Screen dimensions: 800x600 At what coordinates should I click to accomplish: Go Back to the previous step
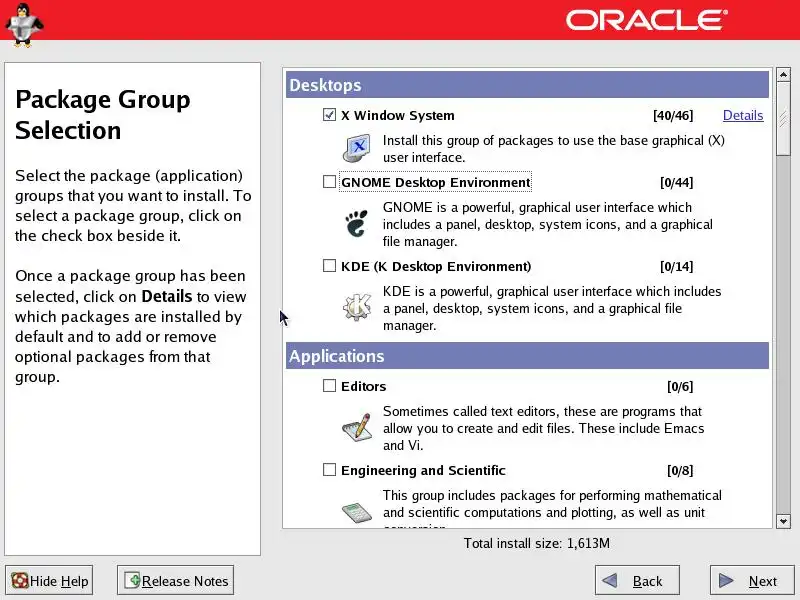[637, 581]
